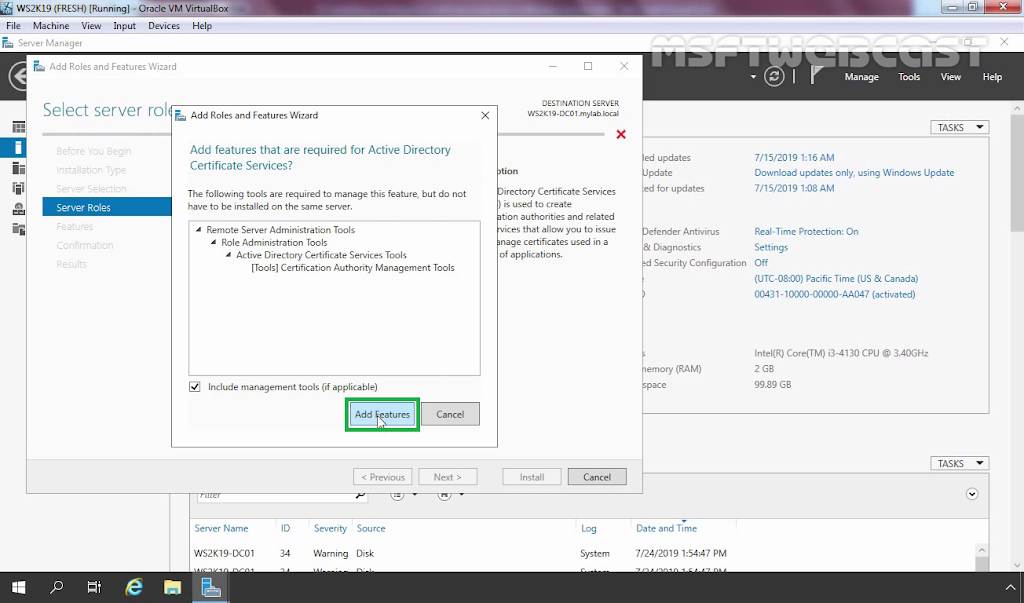Go to Server Selection wizard step
Image resolution: width=1024 pixels, height=603 pixels.
(x=91, y=189)
